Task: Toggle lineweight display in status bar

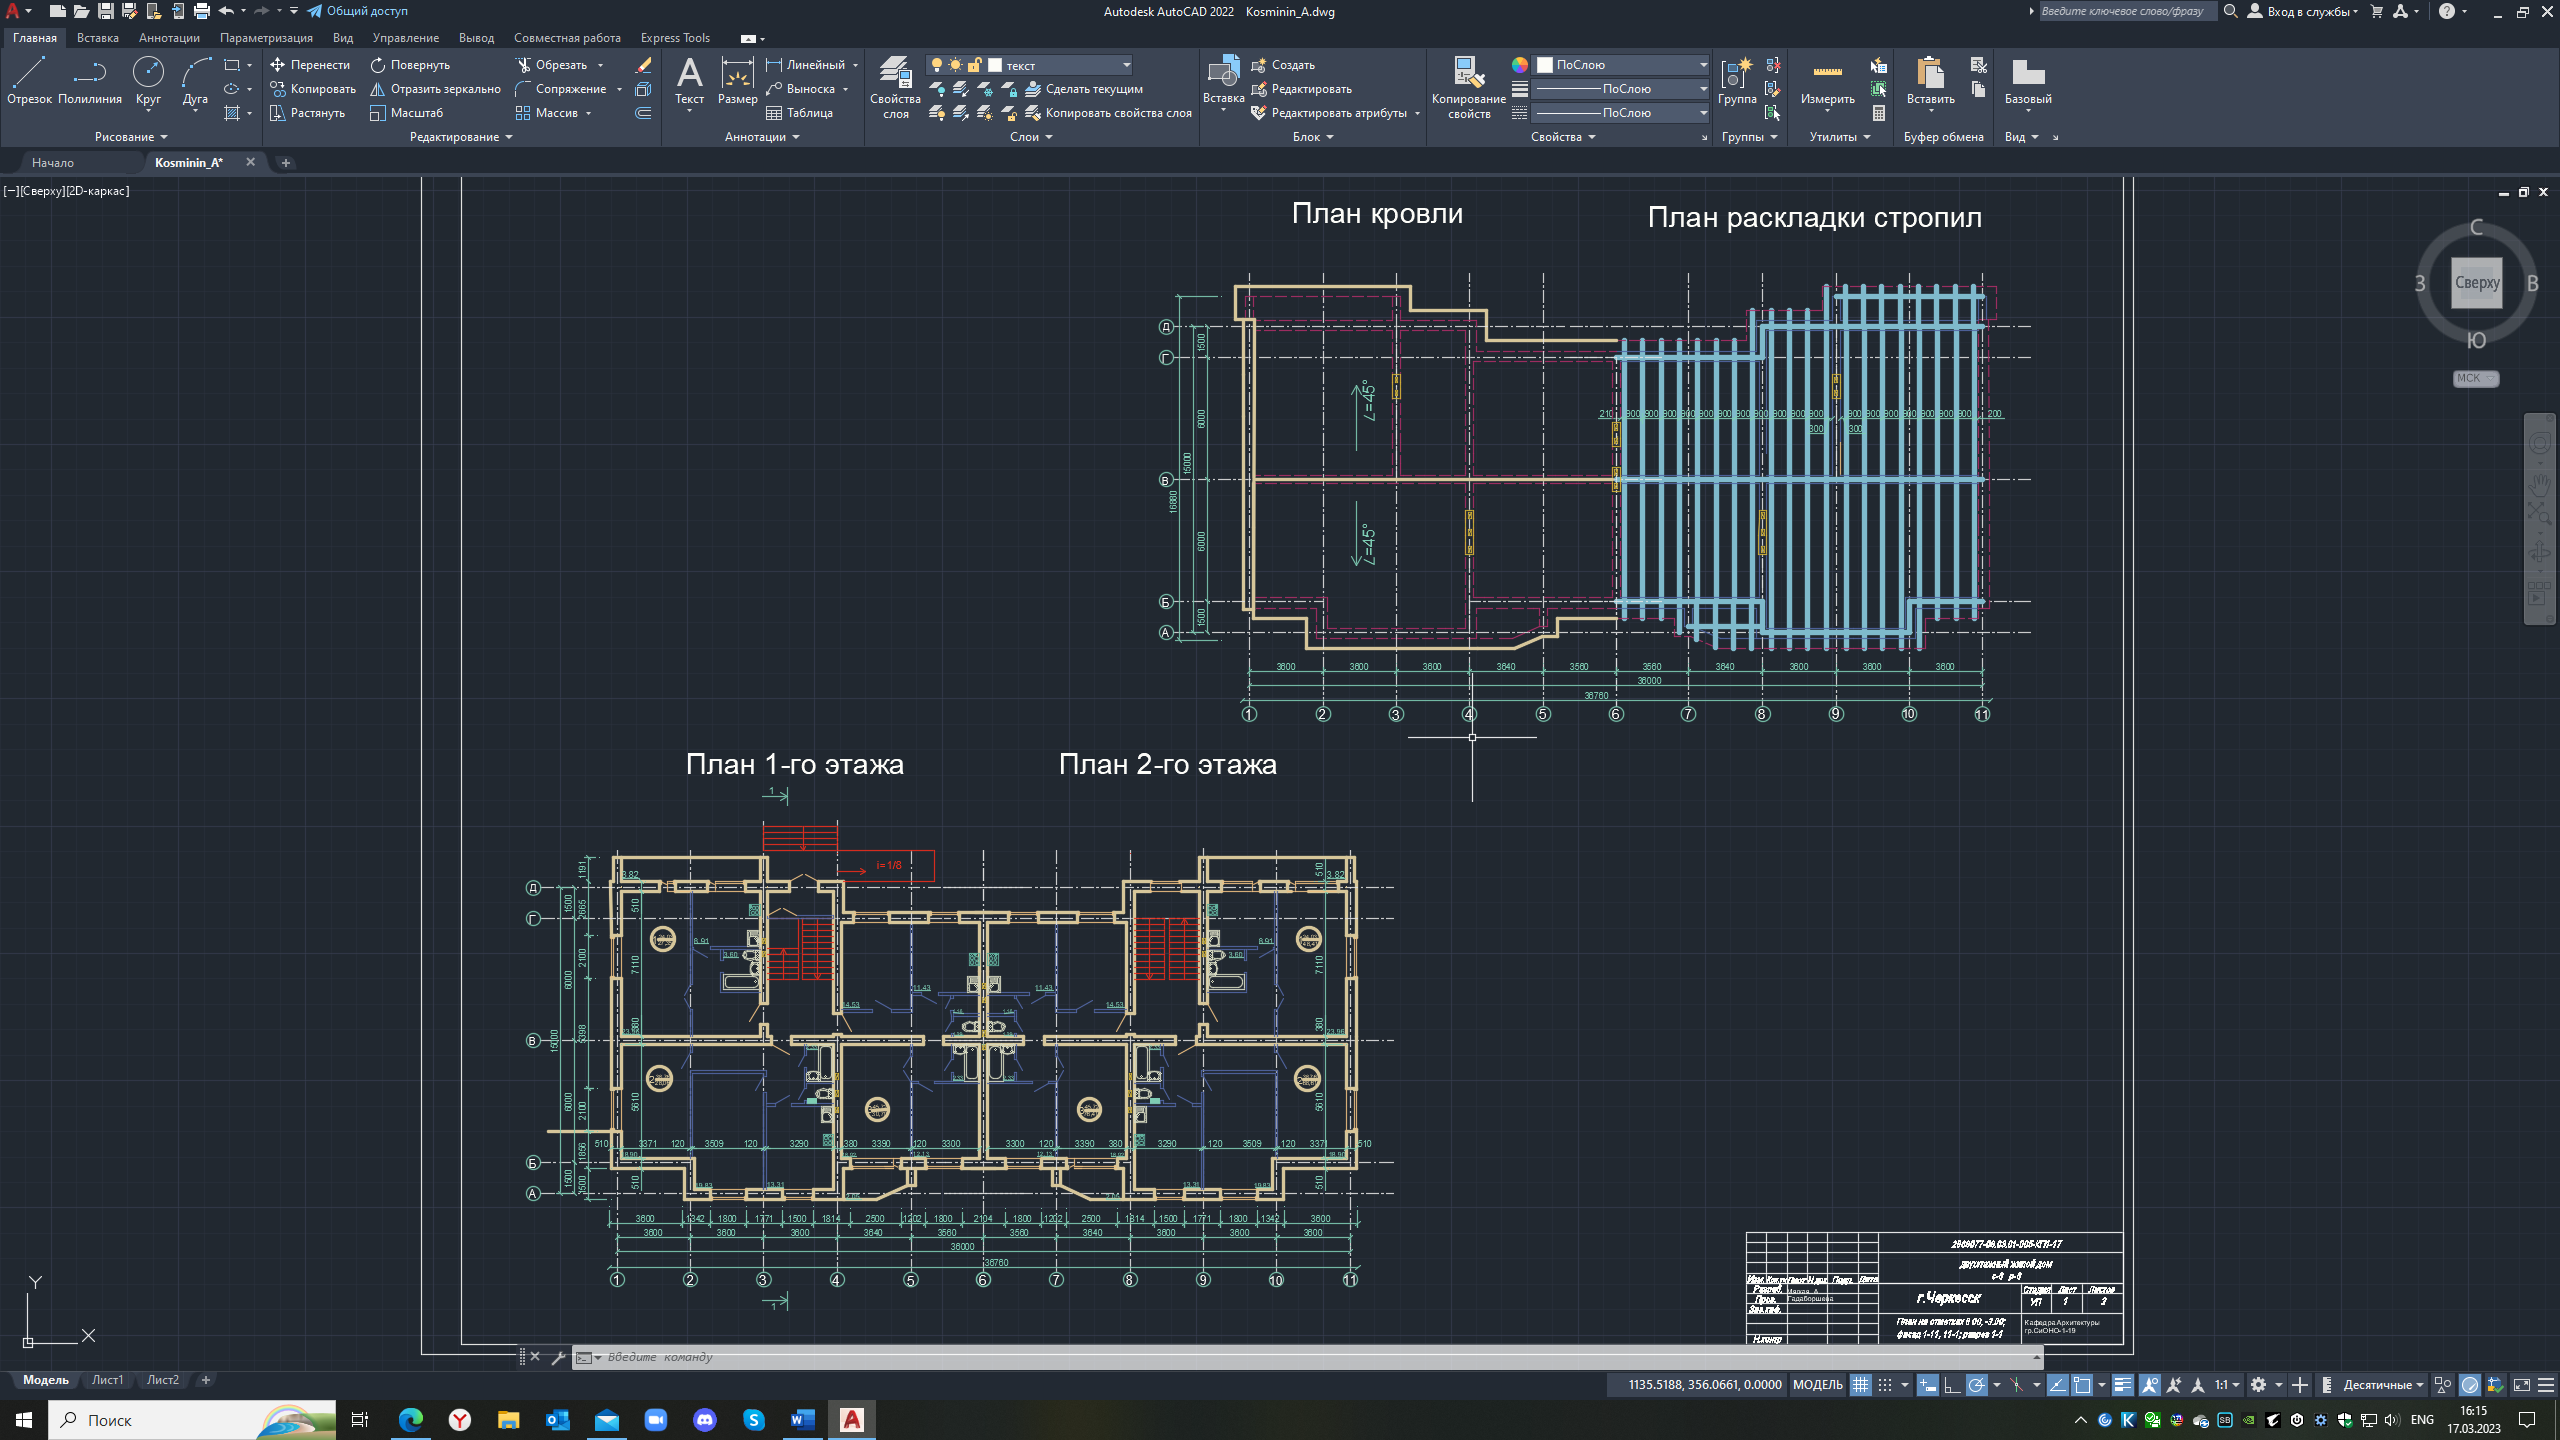Action: 2122,1385
